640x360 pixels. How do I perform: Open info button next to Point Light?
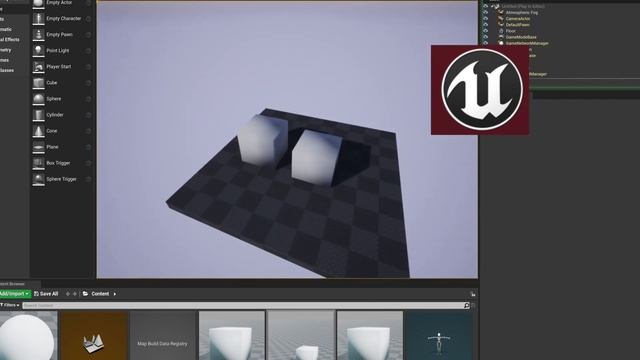pos(88,51)
